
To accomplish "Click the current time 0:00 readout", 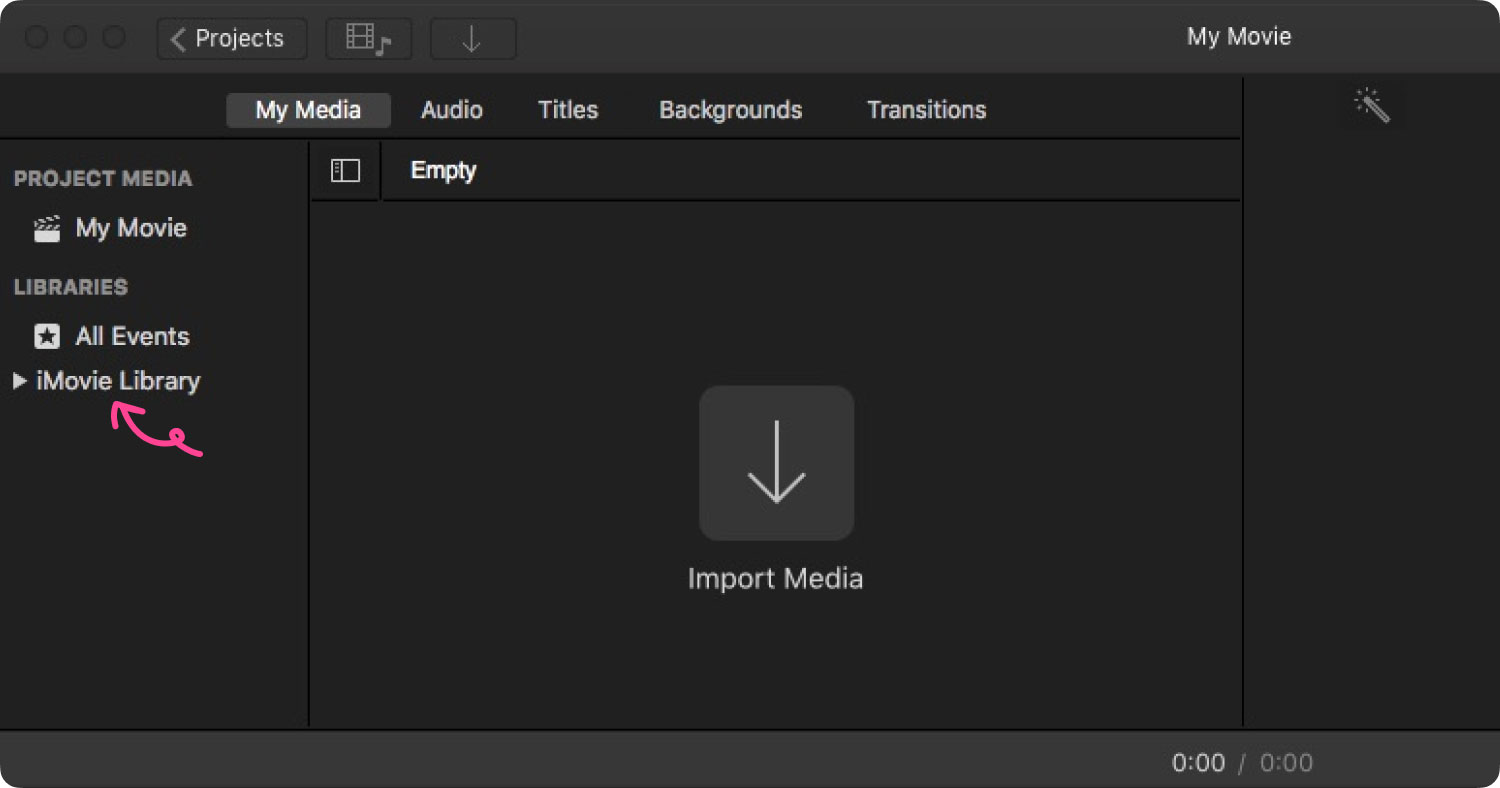I will 1198,763.
